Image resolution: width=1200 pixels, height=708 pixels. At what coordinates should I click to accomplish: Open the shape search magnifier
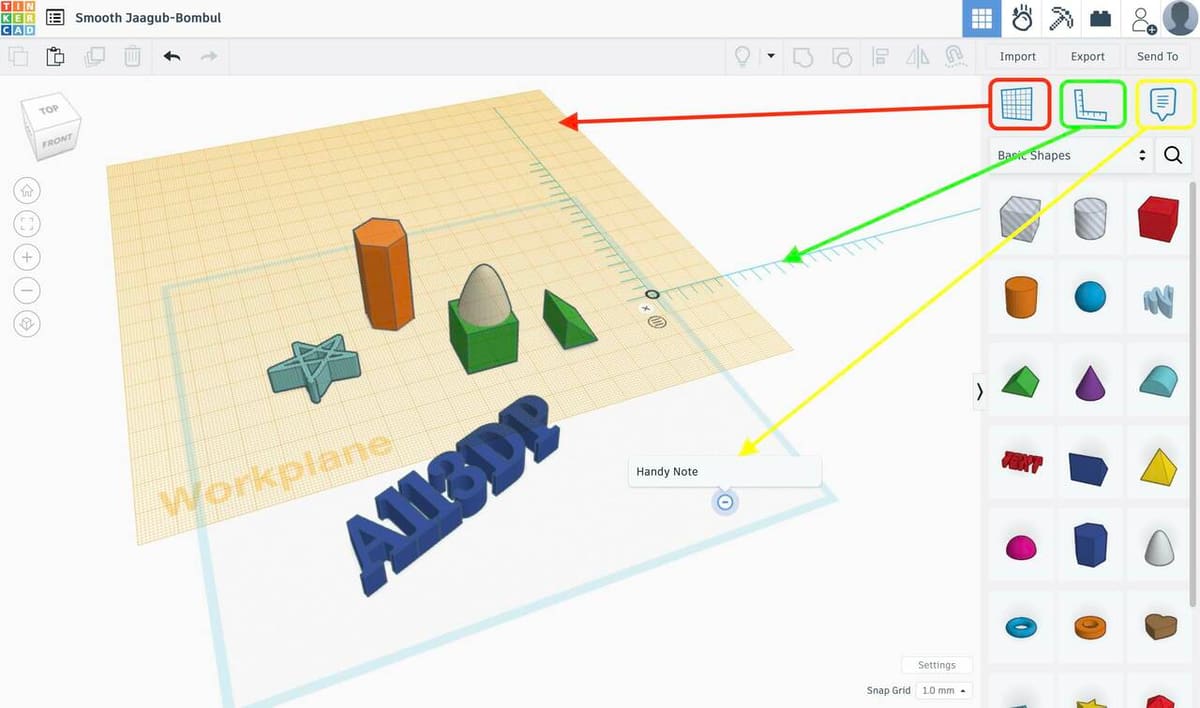pyautogui.click(x=1173, y=155)
